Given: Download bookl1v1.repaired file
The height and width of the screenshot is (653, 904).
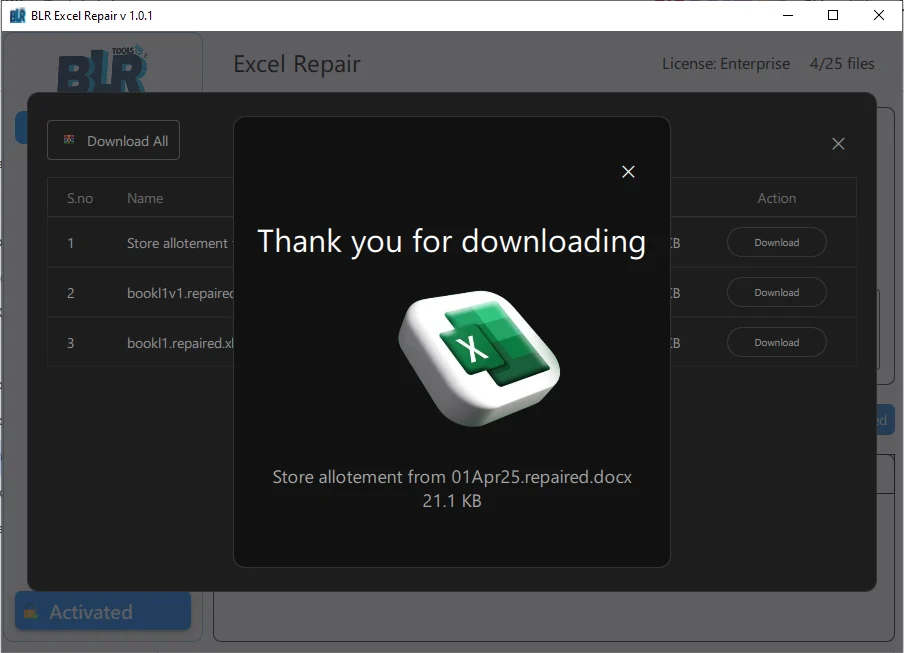Looking at the screenshot, I should (777, 292).
